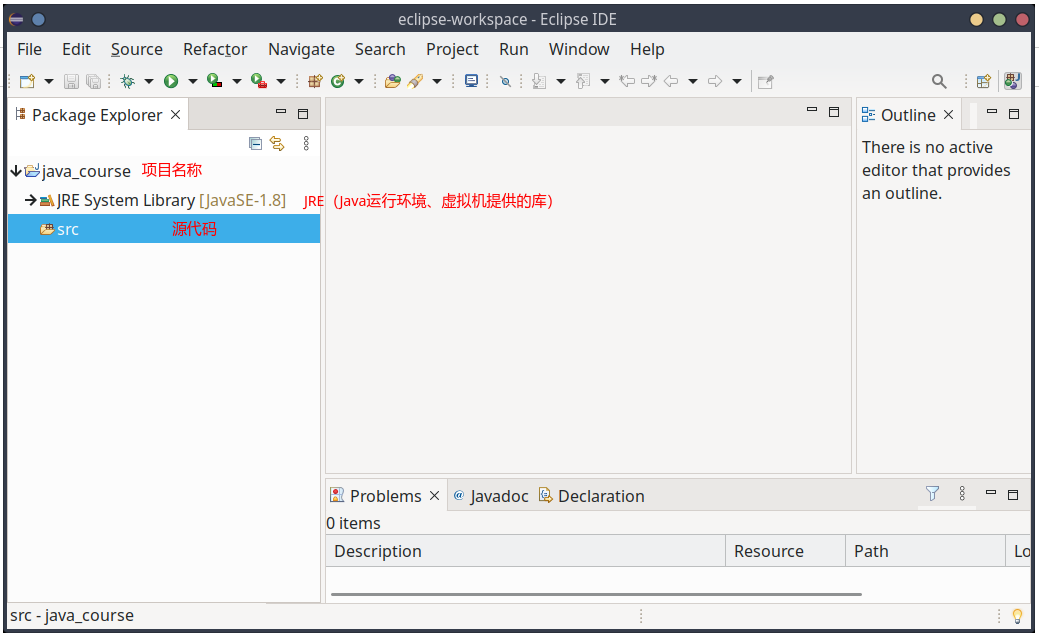1039x637 pixels.
Task: Click the New Java Package icon
Action: pyautogui.click(x=315, y=81)
